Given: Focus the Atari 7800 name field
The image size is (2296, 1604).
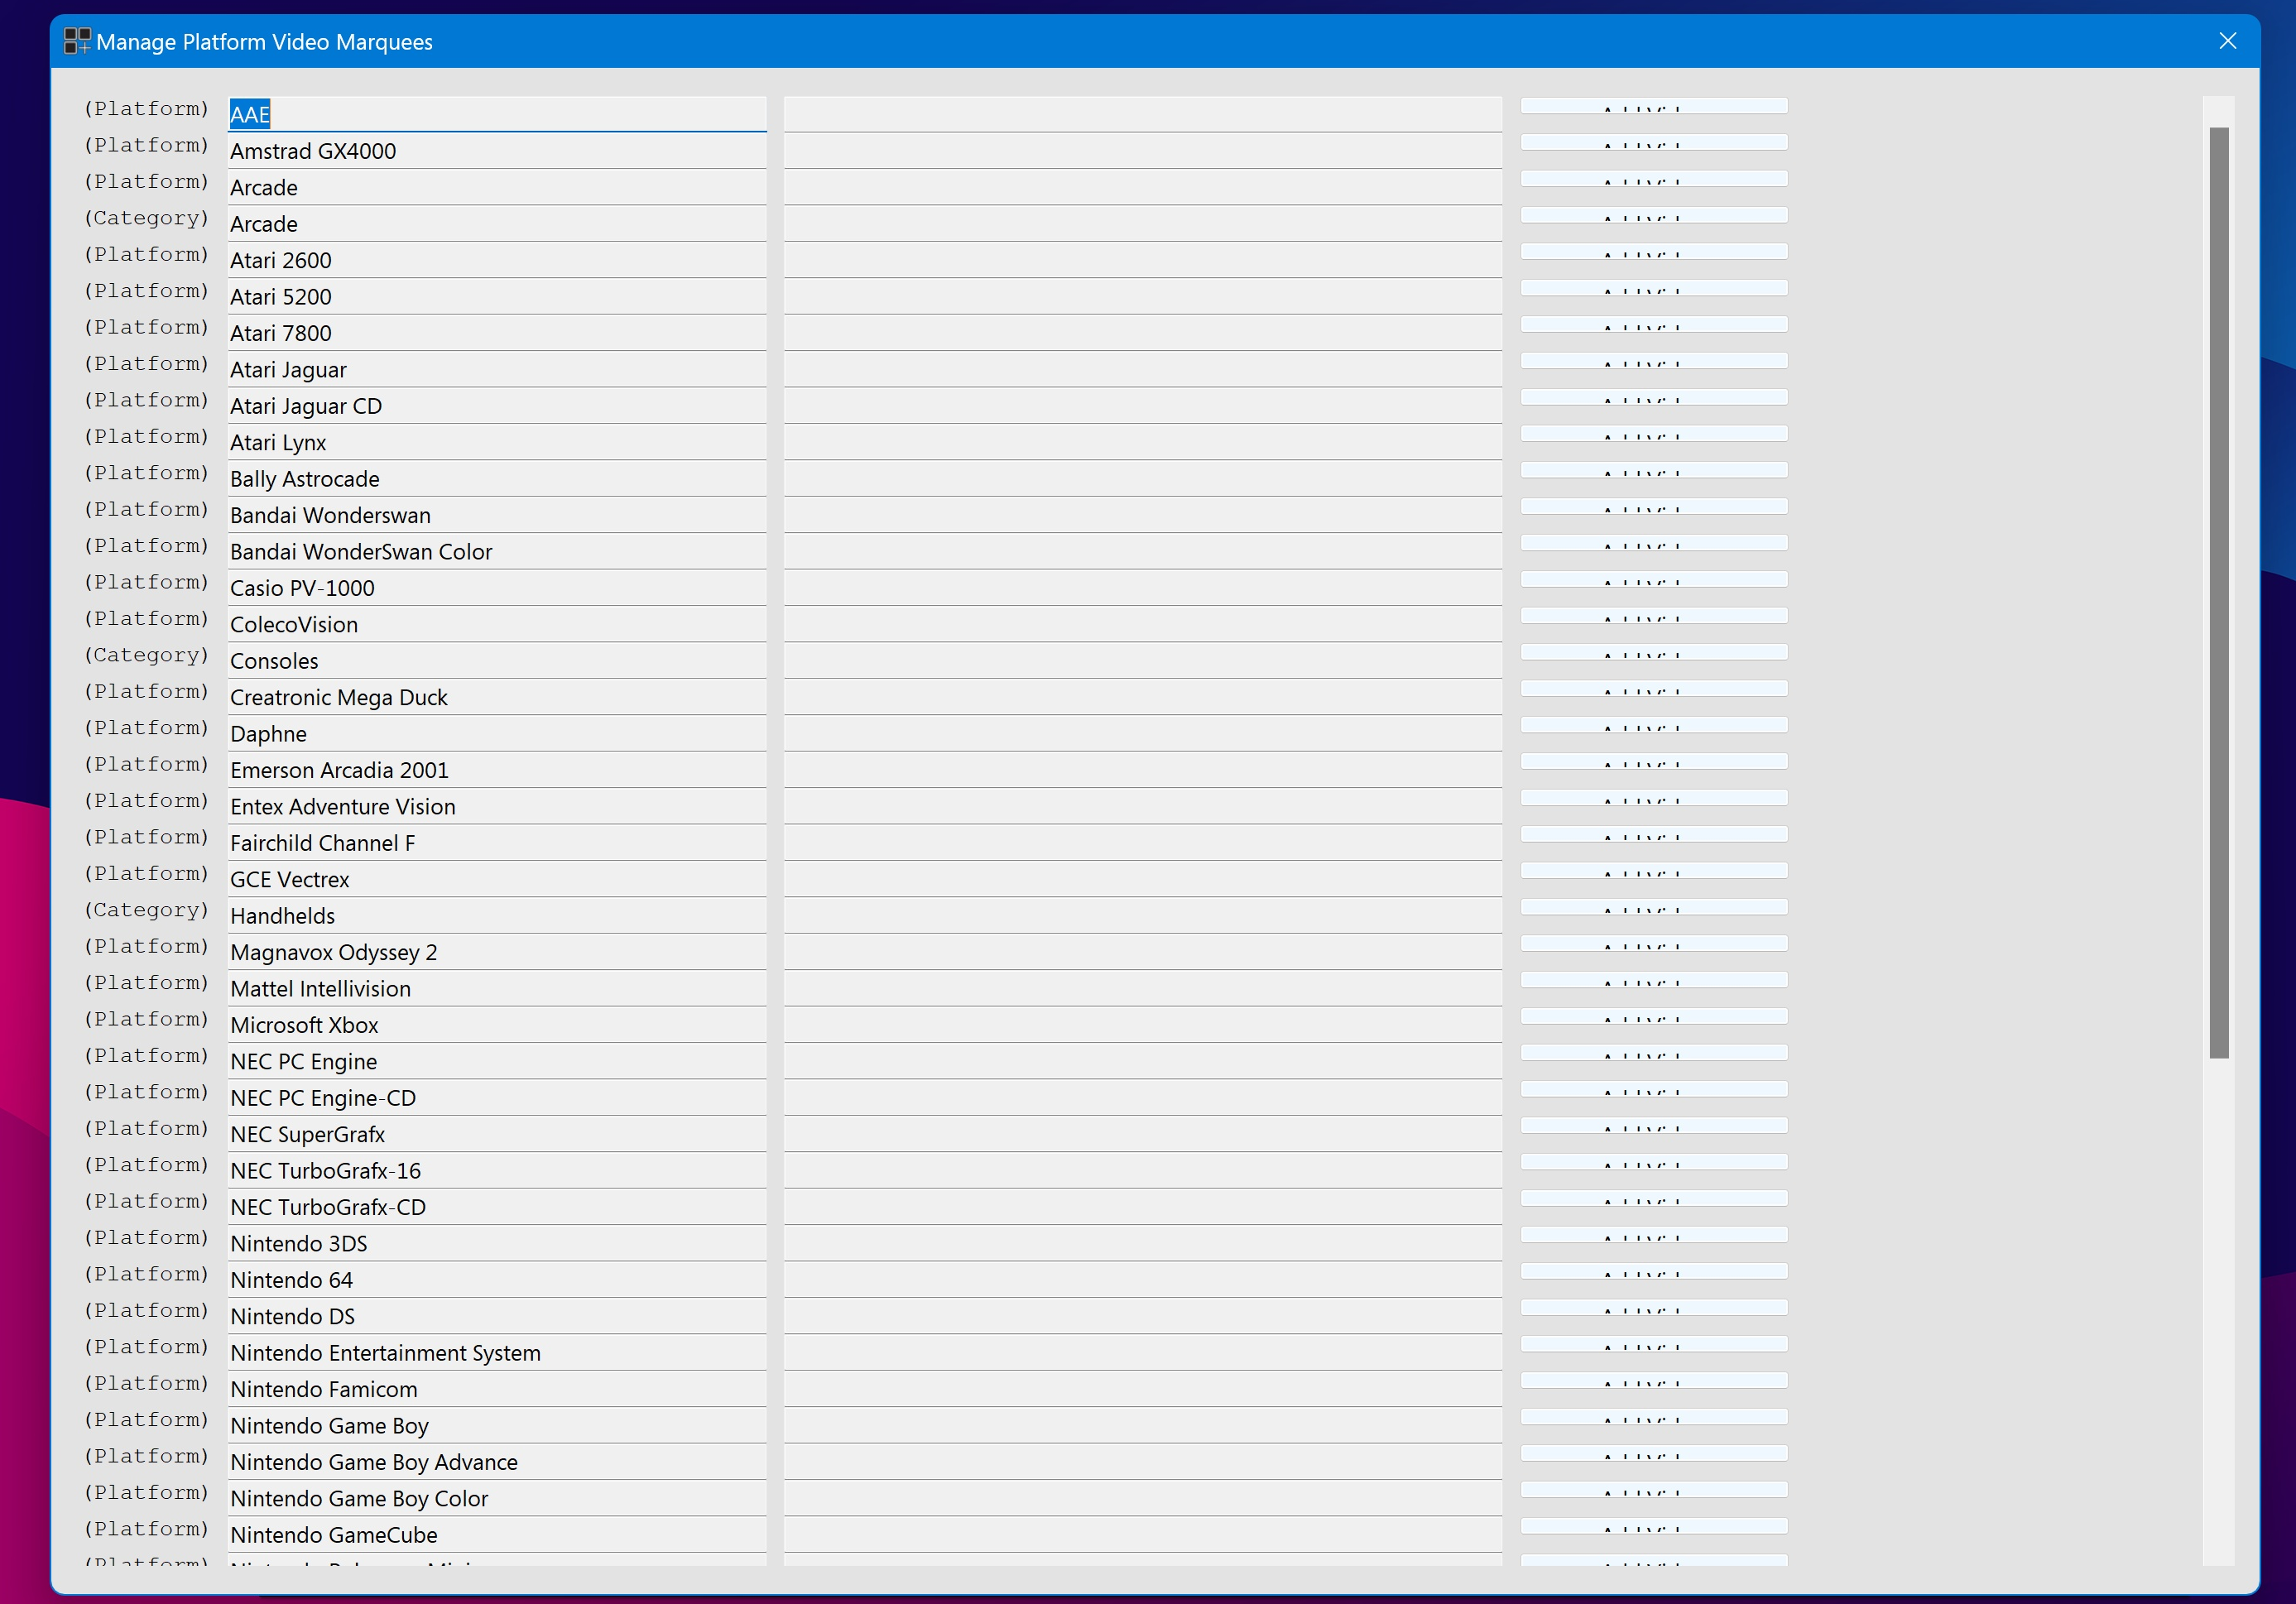Looking at the screenshot, I should tap(497, 333).
